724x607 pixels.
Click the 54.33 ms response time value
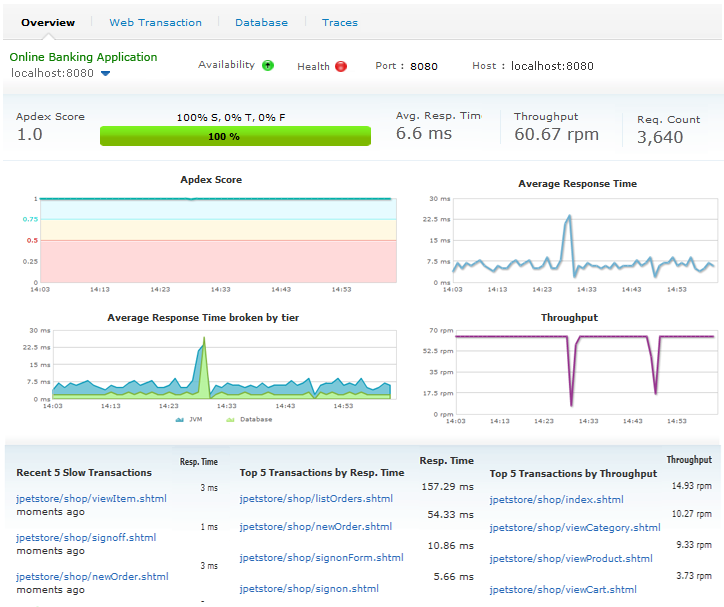pyautogui.click(x=451, y=515)
